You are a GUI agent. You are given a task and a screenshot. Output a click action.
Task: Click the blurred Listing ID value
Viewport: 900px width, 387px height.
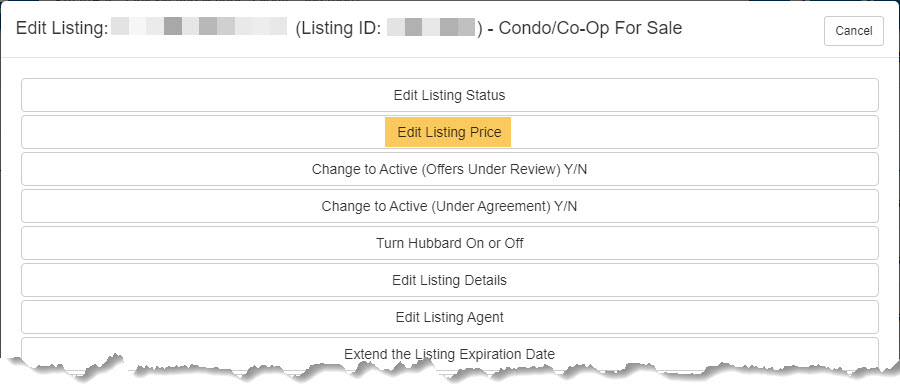click(431, 26)
